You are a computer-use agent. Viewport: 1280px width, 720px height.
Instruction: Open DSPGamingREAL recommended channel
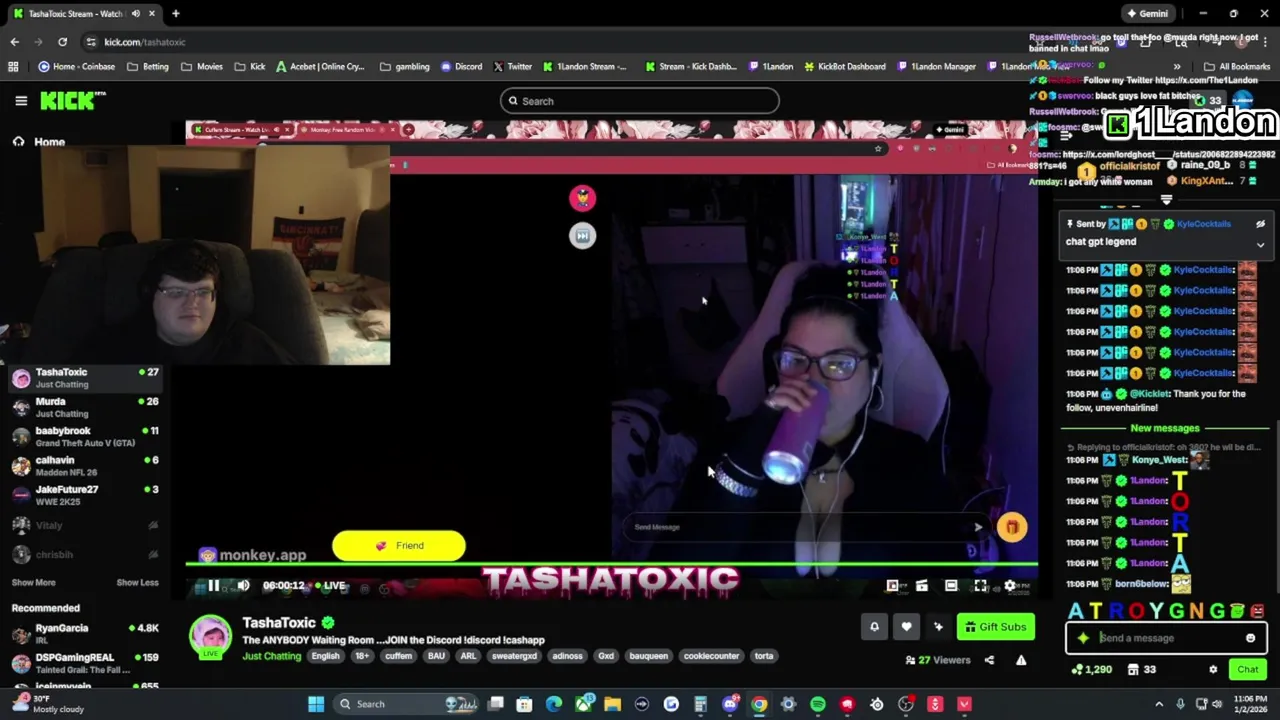pyautogui.click(x=84, y=662)
